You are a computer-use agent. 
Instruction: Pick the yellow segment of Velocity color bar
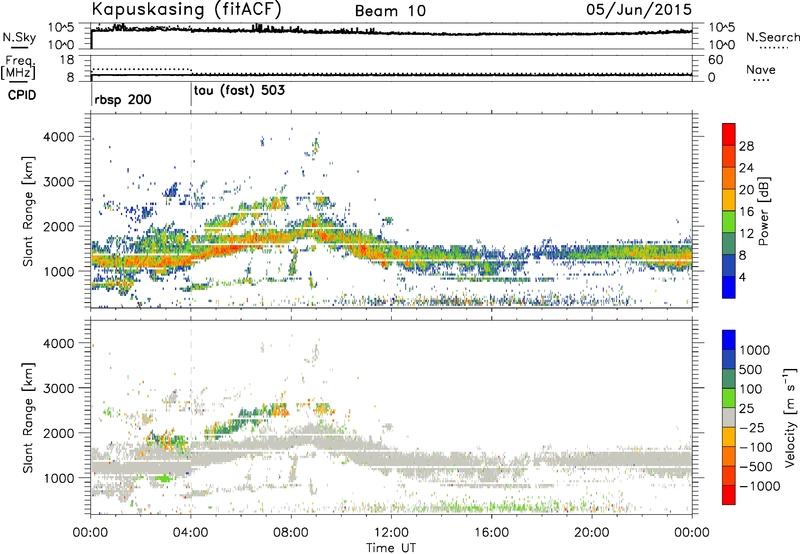point(729,437)
